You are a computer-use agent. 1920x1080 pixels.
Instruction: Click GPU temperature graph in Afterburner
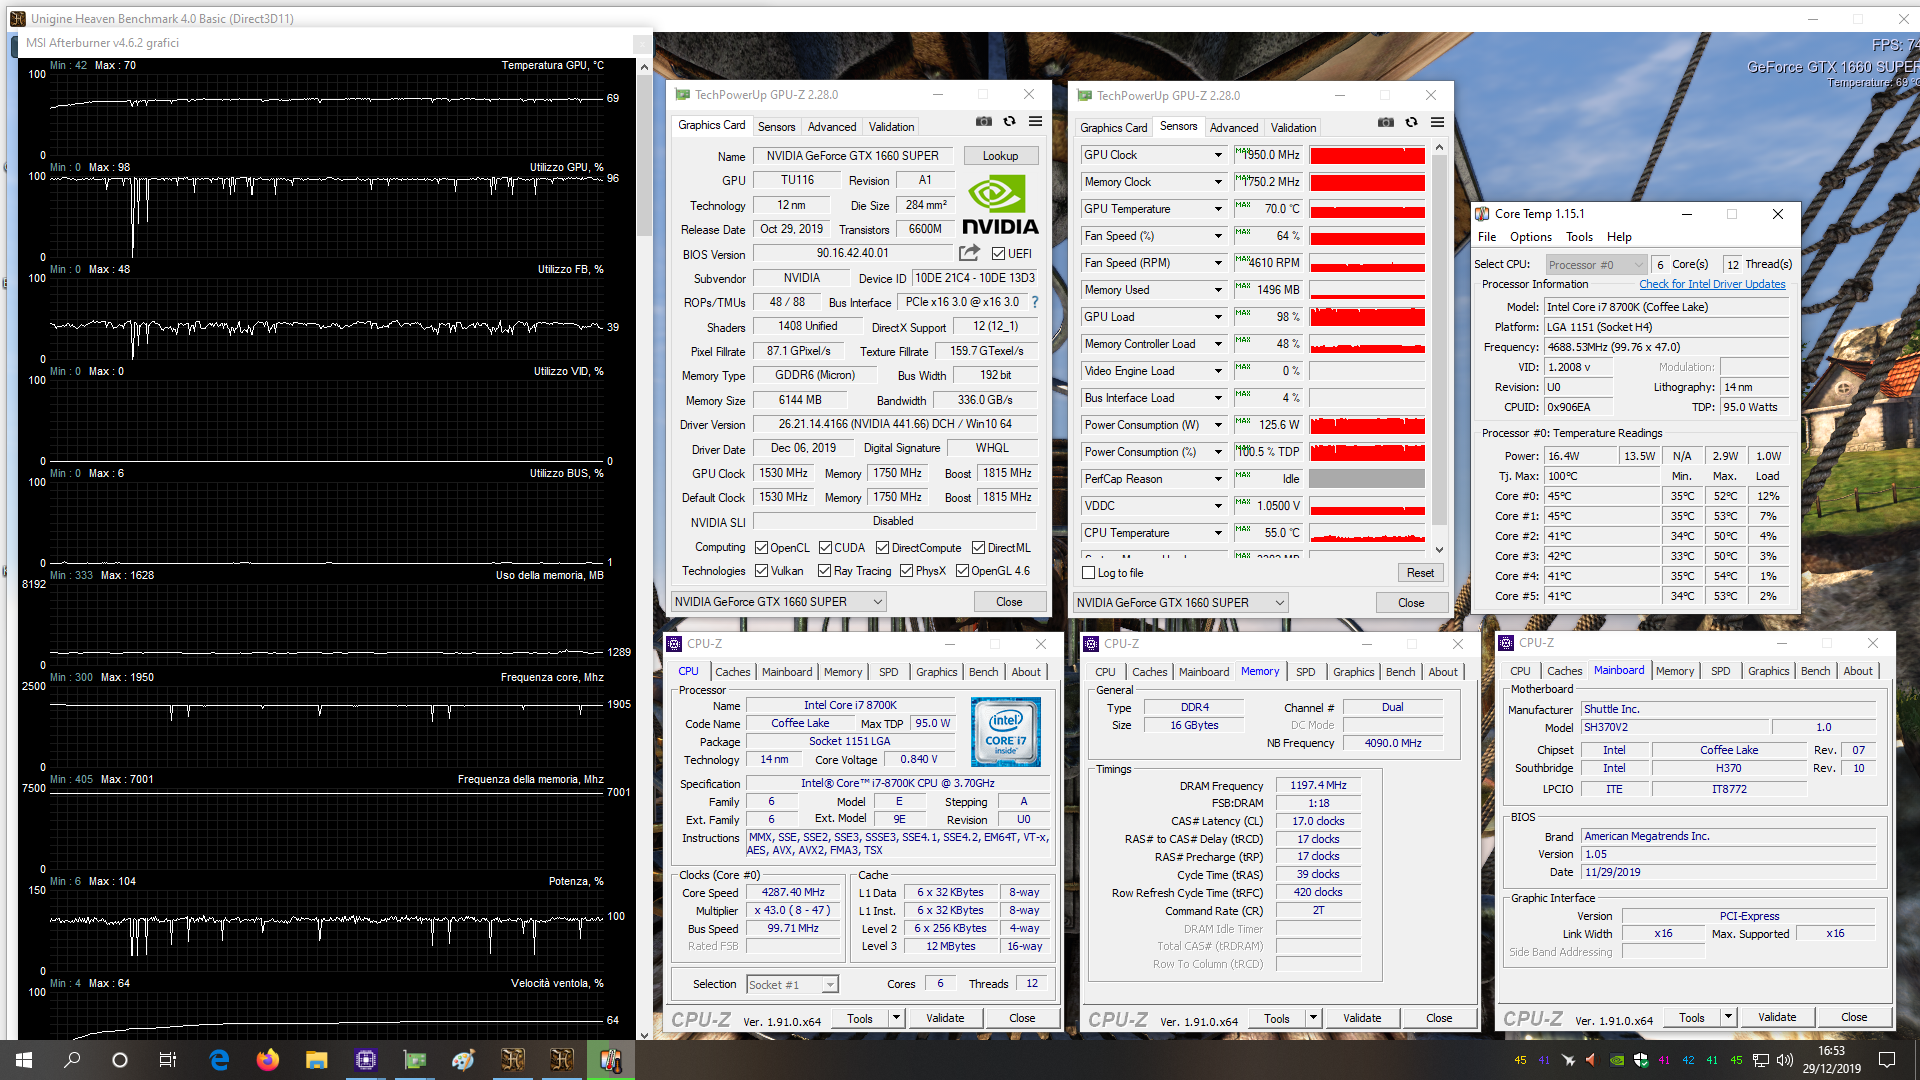[327, 113]
